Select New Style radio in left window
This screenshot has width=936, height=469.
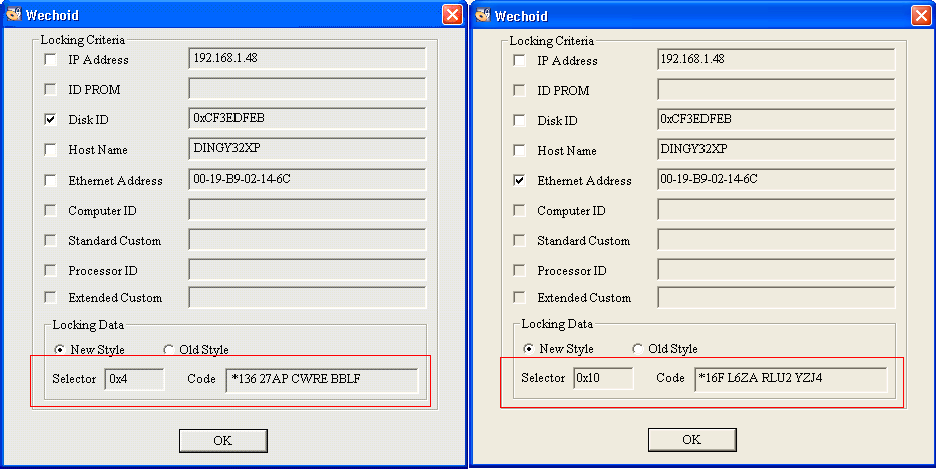pos(59,350)
